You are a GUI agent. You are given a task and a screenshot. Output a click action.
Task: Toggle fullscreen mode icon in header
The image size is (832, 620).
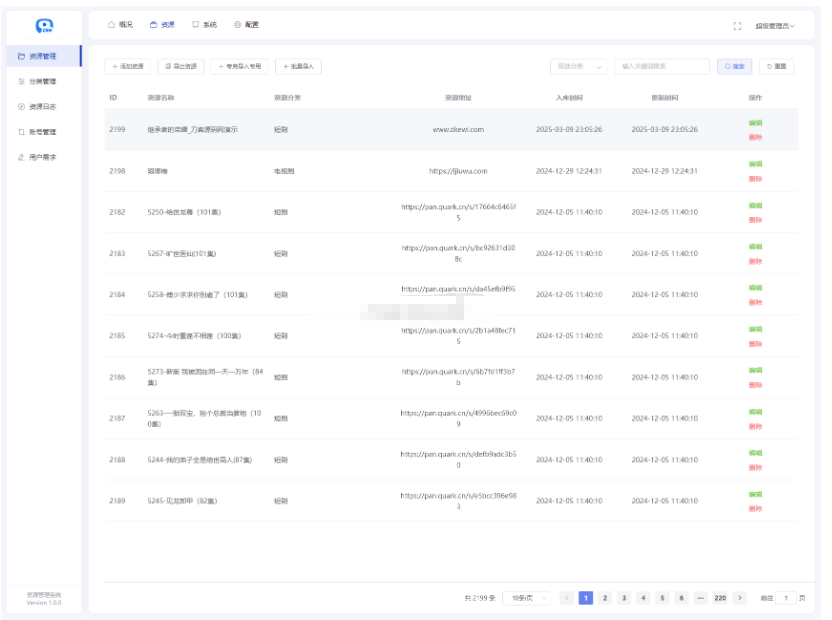(737, 25)
